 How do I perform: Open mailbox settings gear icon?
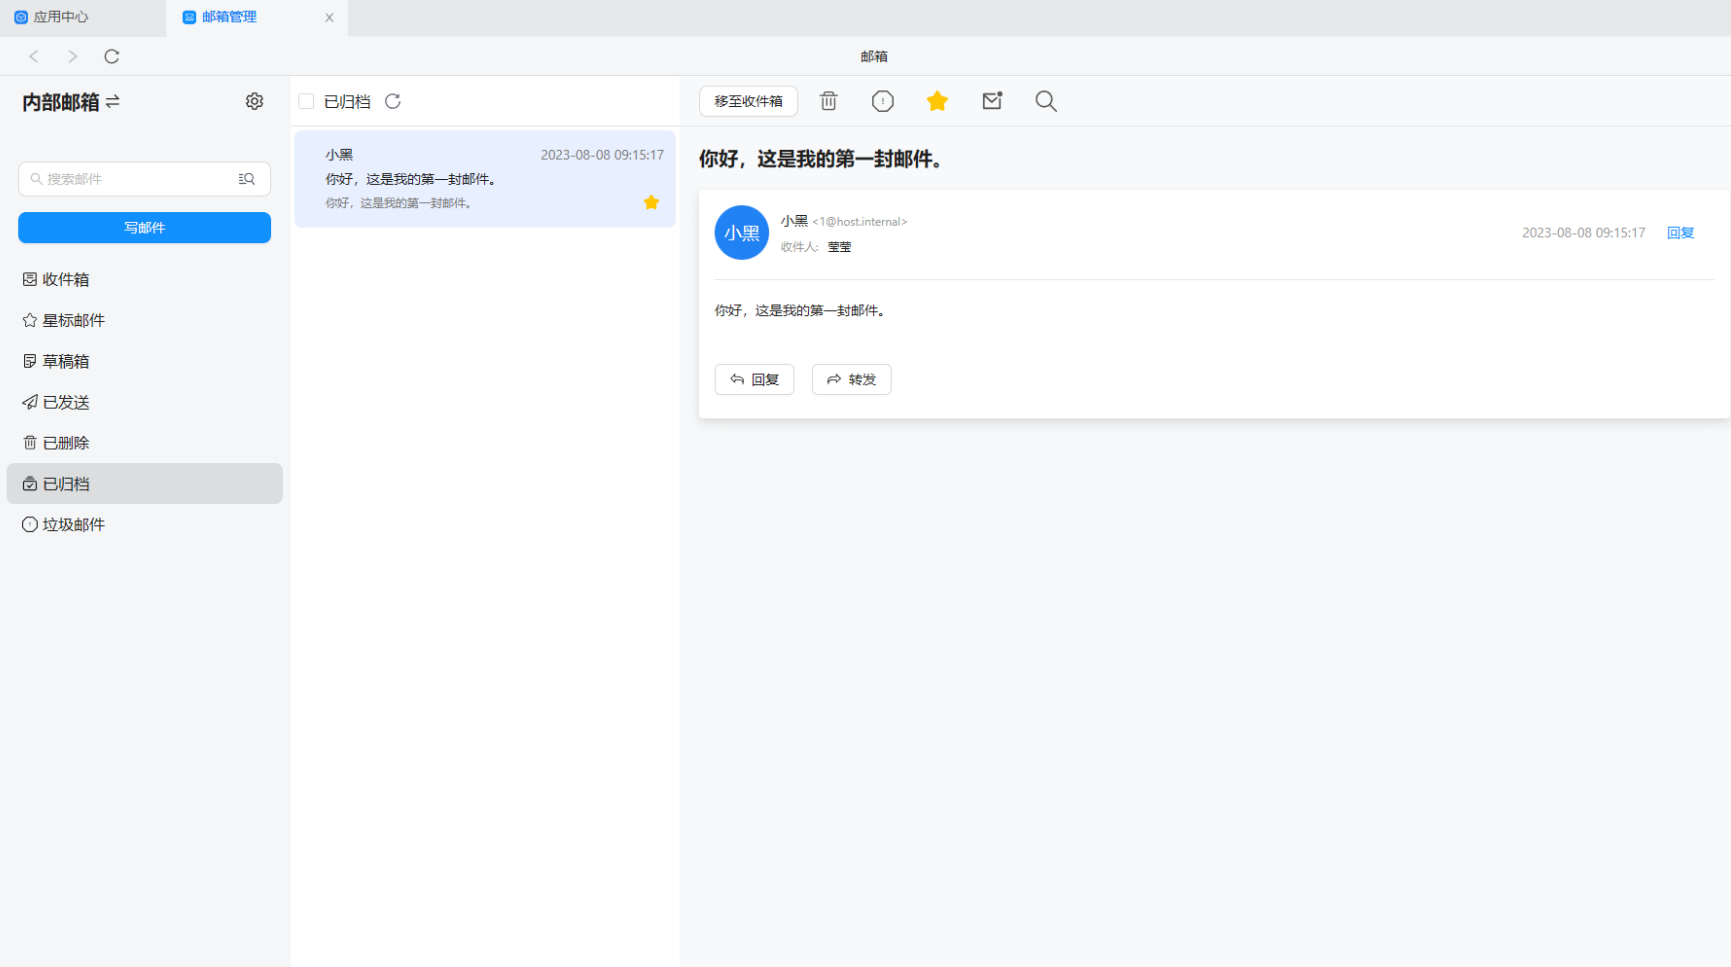[x=254, y=101]
